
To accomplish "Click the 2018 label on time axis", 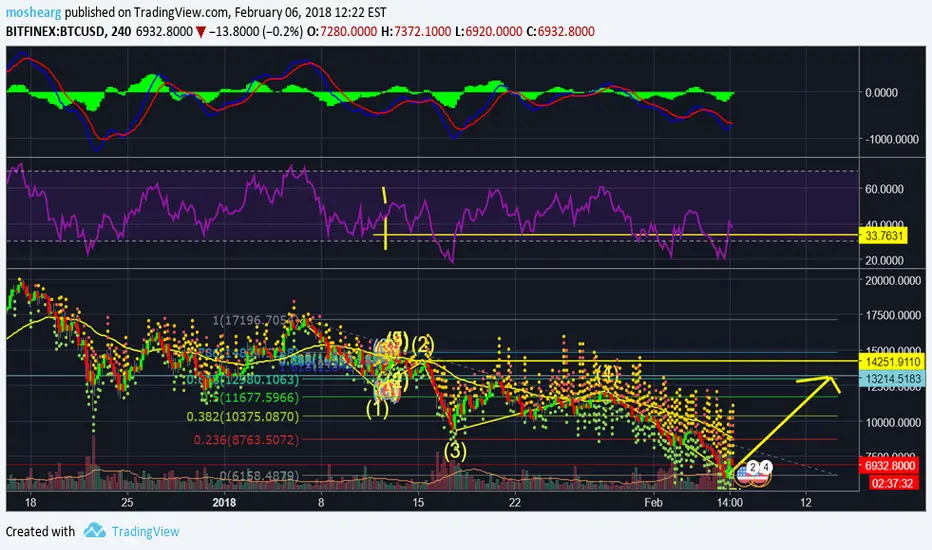I will (x=224, y=502).
